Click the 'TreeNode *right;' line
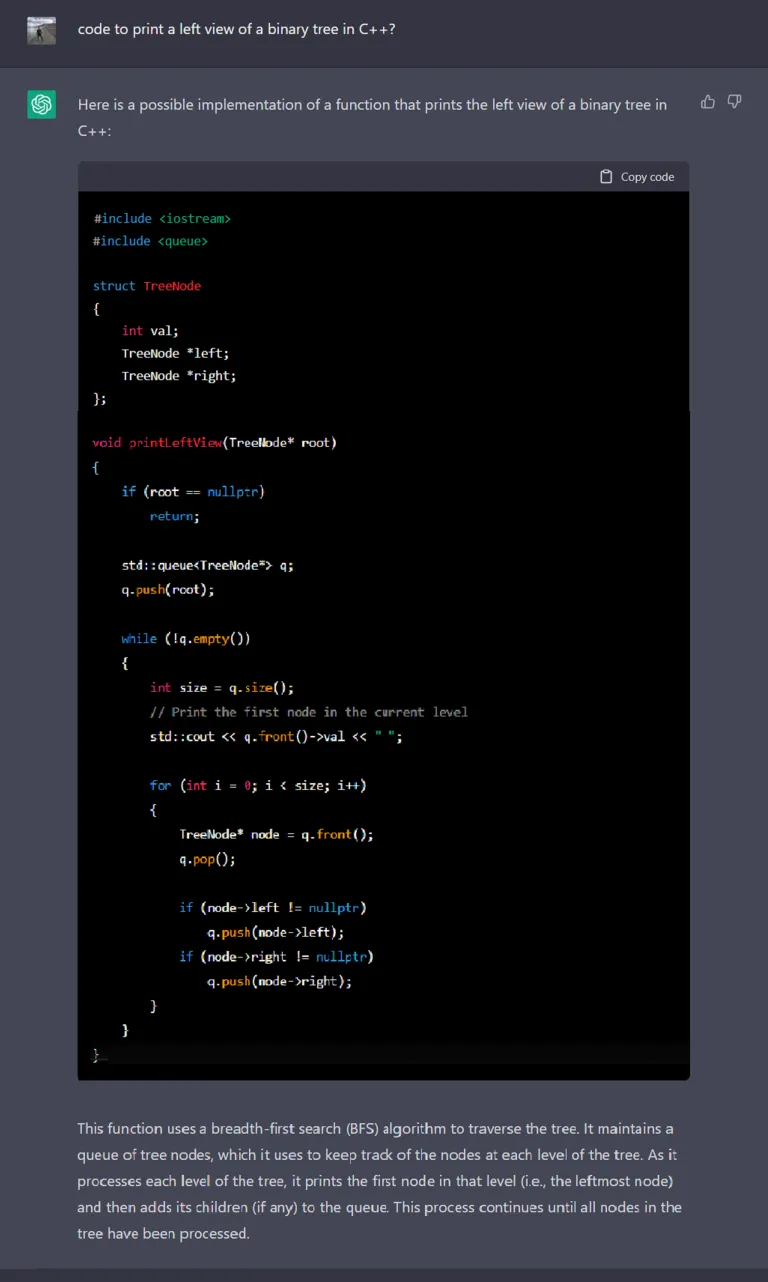The image size is (768, 1282). (x=179, y=376)
